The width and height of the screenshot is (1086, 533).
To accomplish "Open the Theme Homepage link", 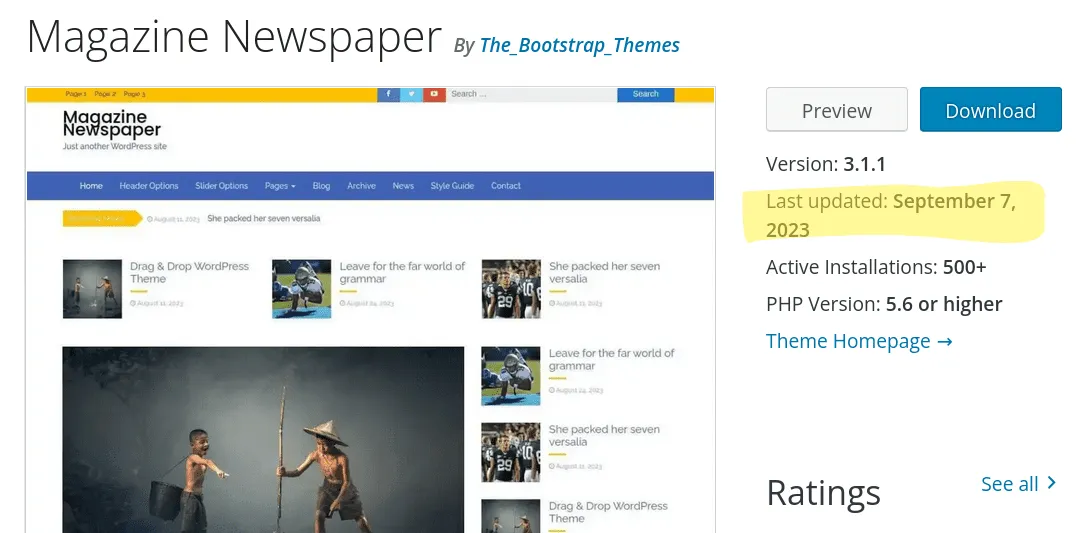I will [x=859, y=341].
